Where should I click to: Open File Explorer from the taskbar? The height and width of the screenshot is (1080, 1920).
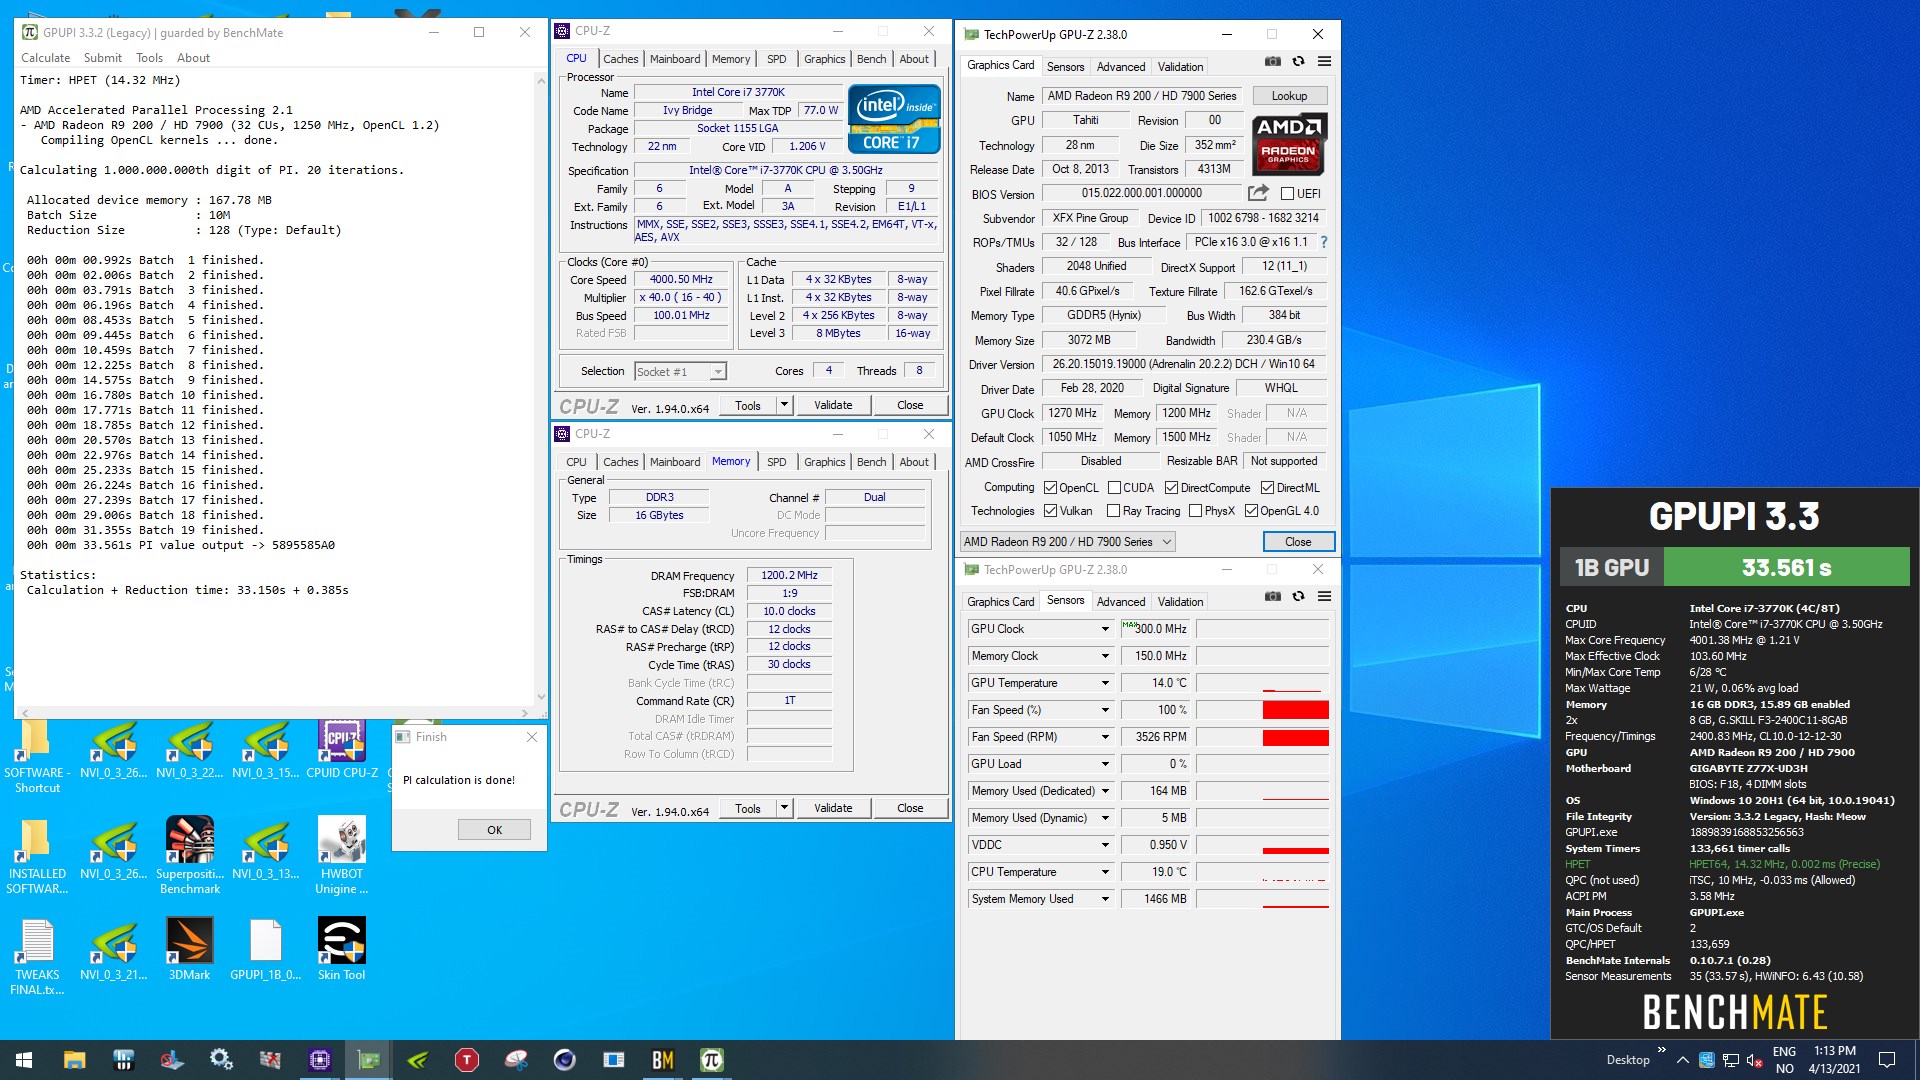(x=74, y=1060)
